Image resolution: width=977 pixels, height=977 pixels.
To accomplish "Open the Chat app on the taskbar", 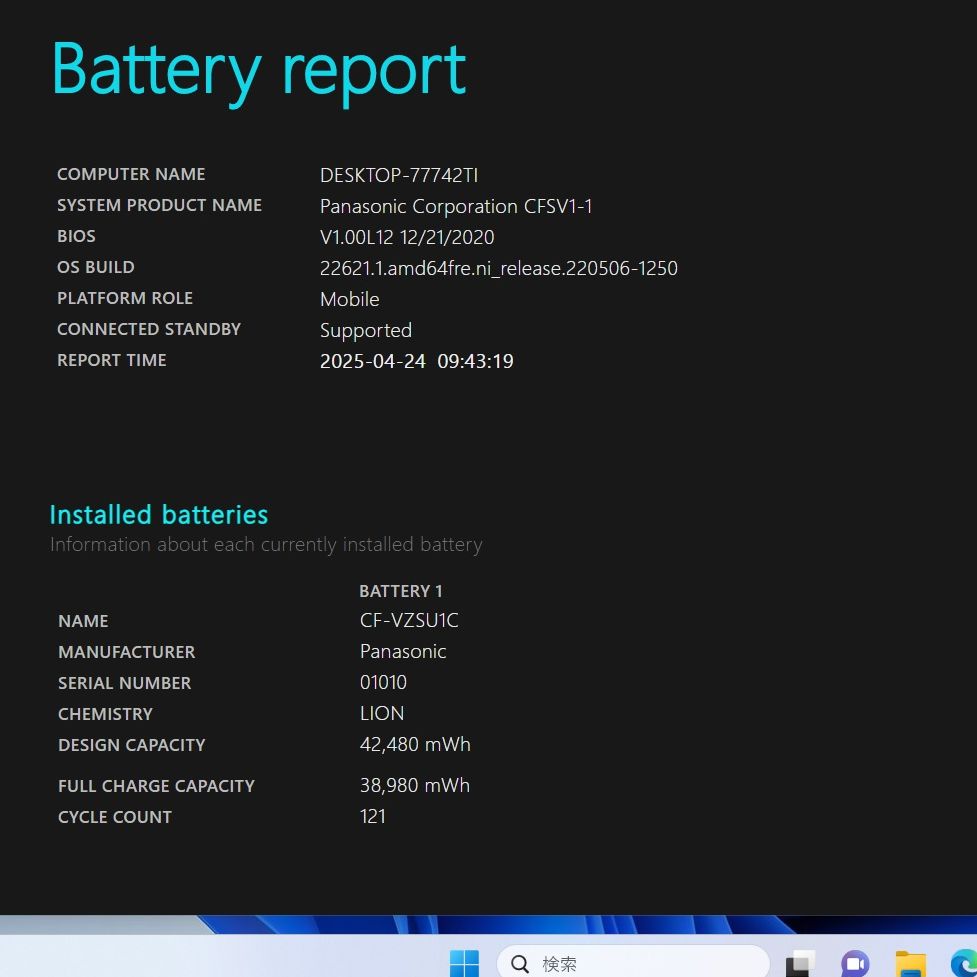I will coord(855,963).
